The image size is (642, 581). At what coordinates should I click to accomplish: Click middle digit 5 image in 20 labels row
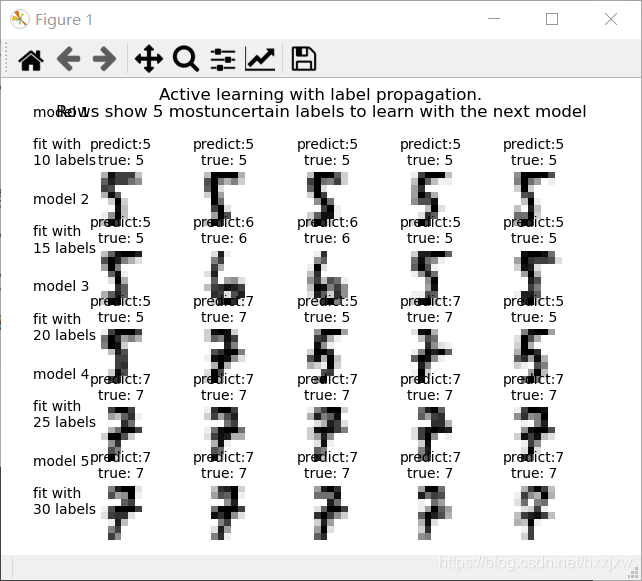click(328, 355)
